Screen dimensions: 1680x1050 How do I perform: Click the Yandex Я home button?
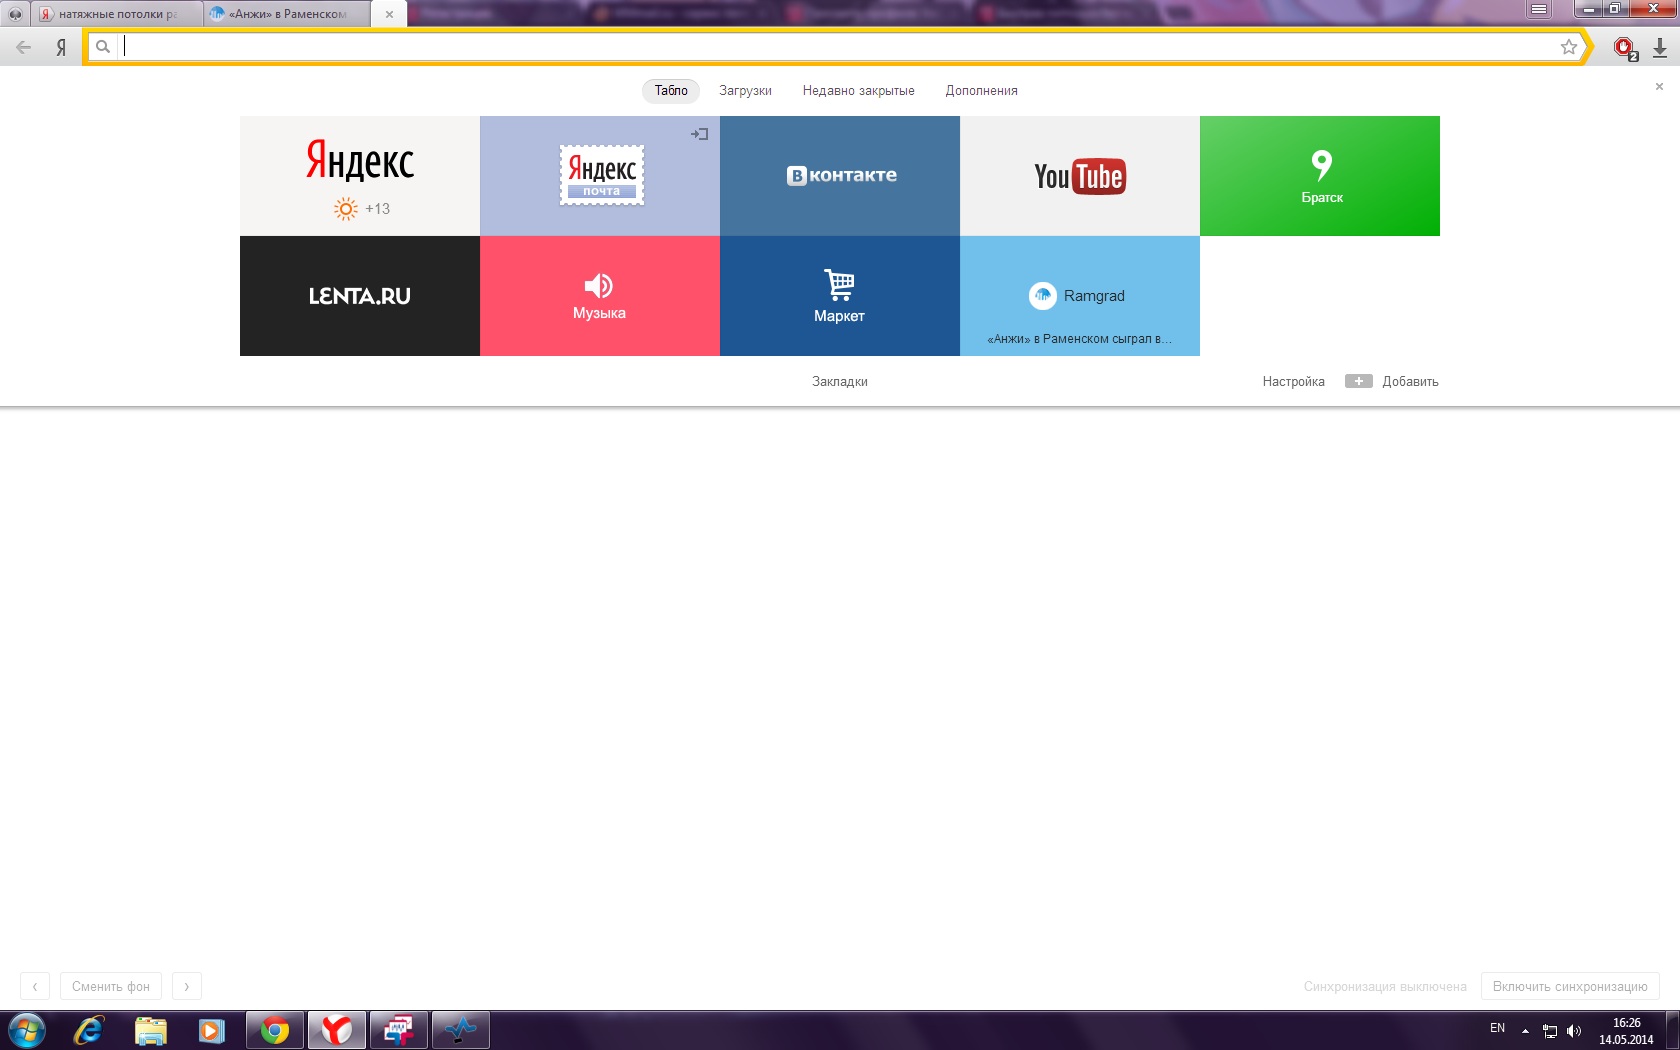click(x=61, y=47)
